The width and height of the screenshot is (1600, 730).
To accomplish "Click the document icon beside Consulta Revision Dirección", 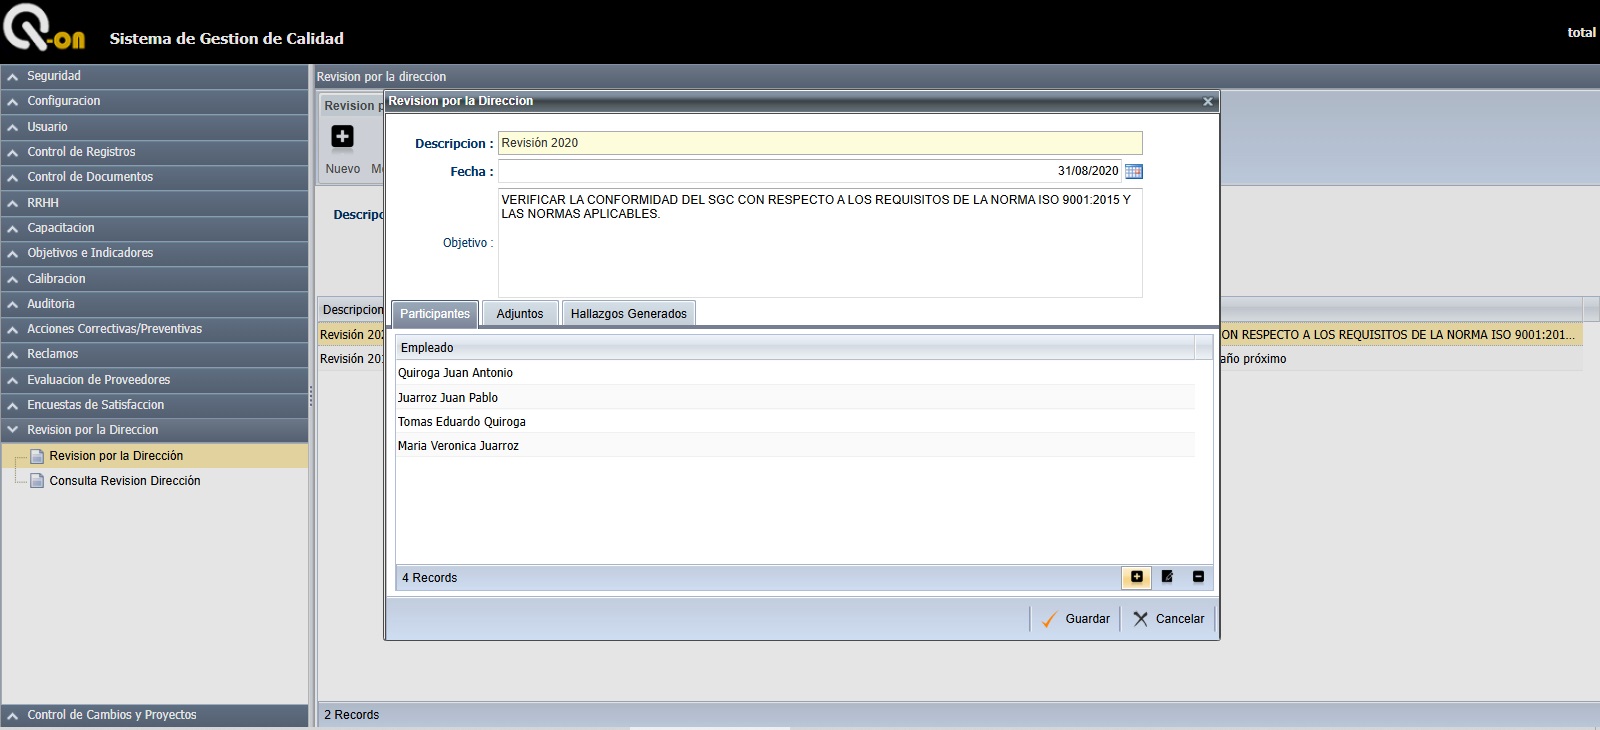I will pyautogui.click(x=37, y=481).
